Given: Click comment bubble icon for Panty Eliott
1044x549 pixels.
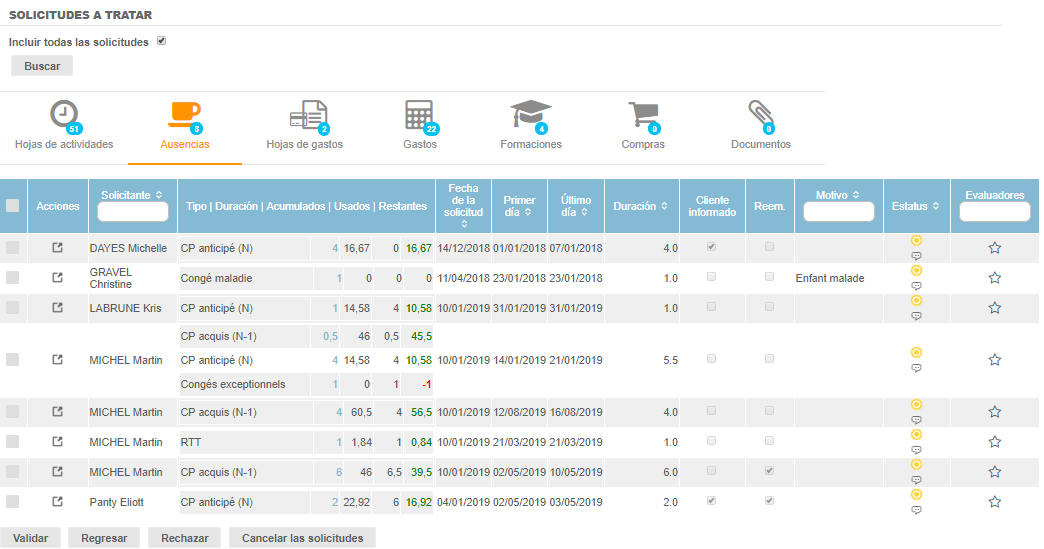Looking at the screenshot, I should [x=916, y=510].
